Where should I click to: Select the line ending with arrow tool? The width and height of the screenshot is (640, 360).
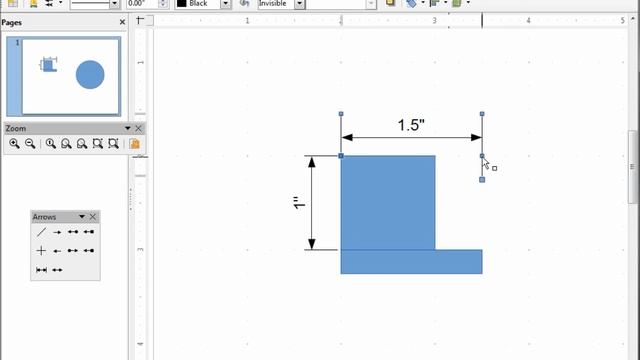[x=57, y=232]
